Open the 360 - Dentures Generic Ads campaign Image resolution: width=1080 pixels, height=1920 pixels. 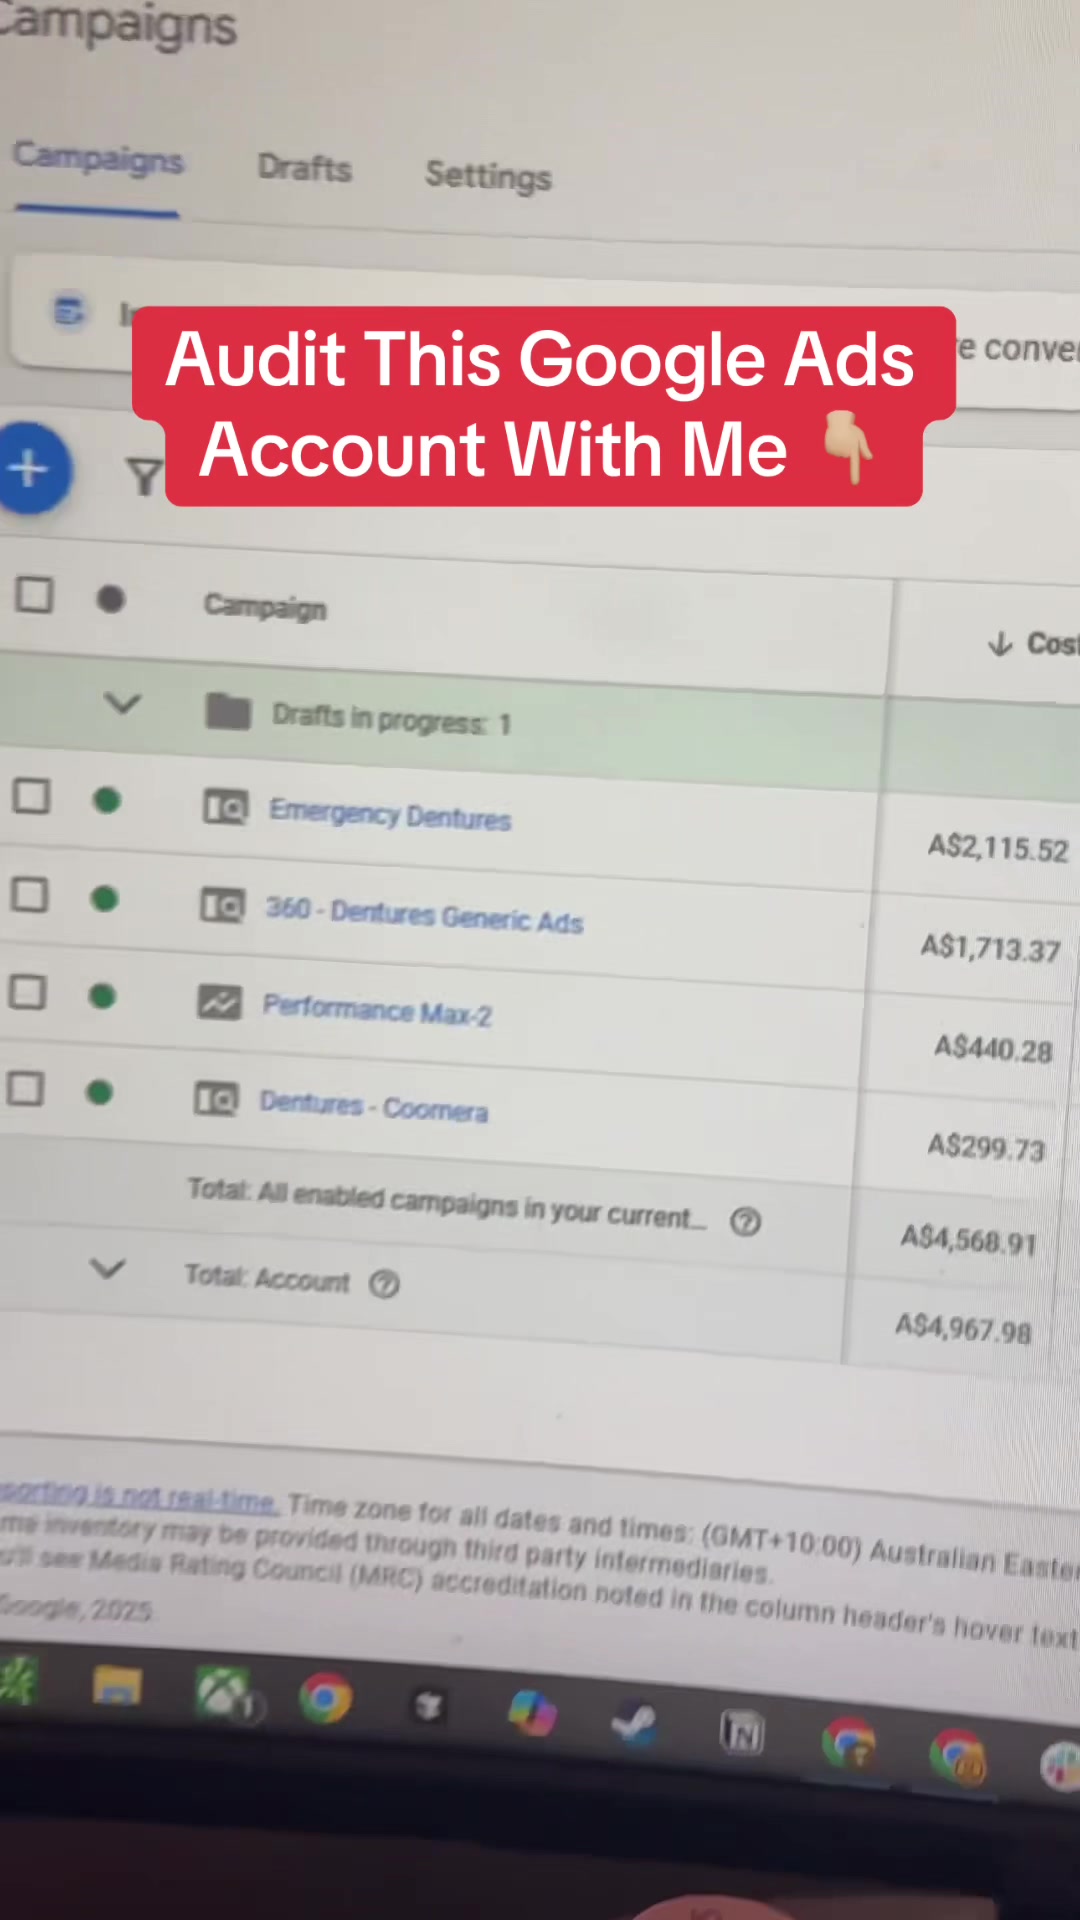[425, 915]
